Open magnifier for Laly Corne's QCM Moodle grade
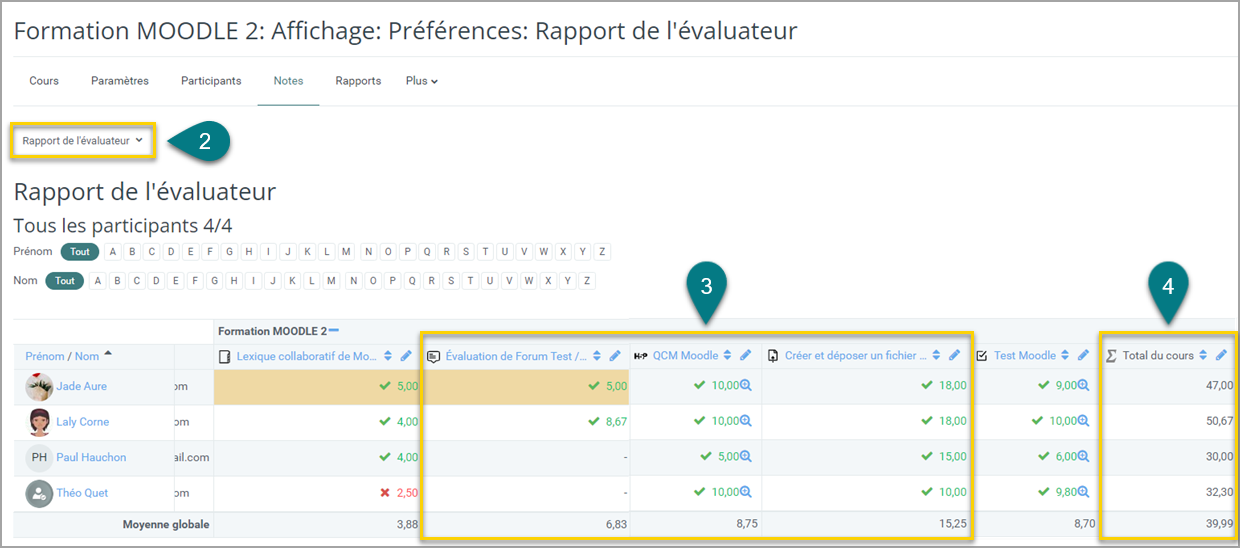1240x548 pixels. coord(746,421)
